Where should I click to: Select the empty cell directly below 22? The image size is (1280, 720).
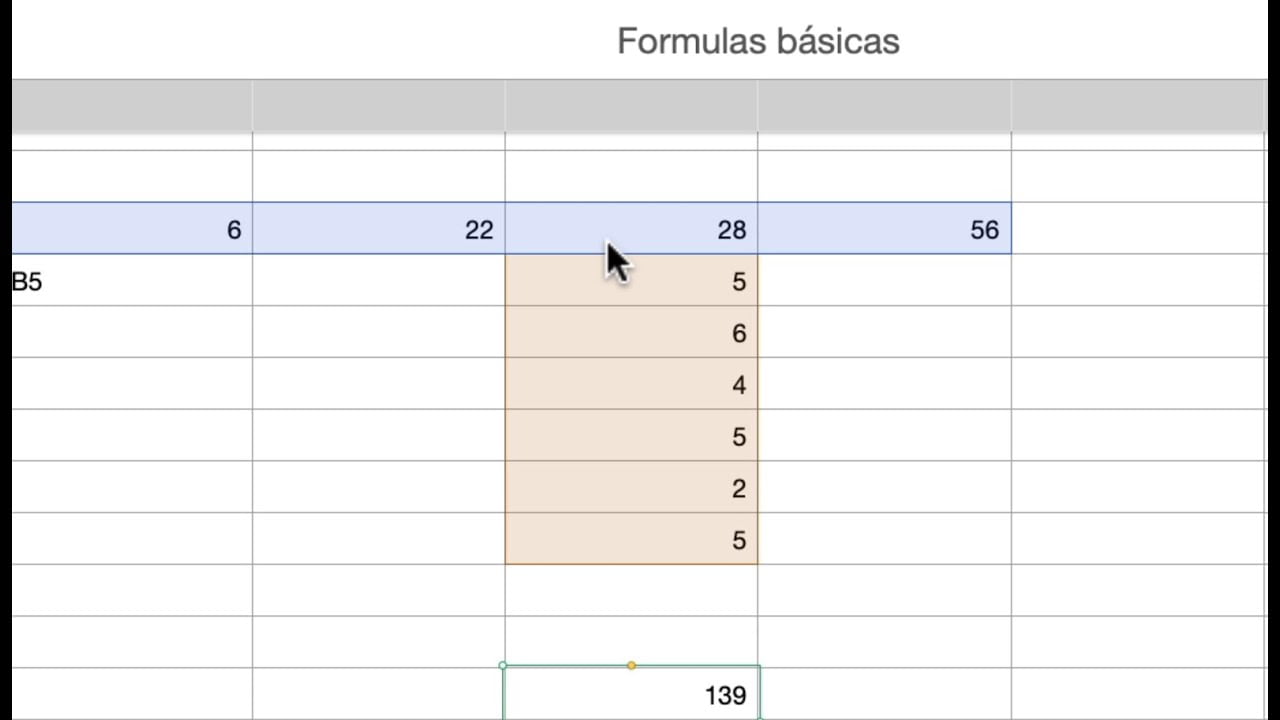(379, 281)
